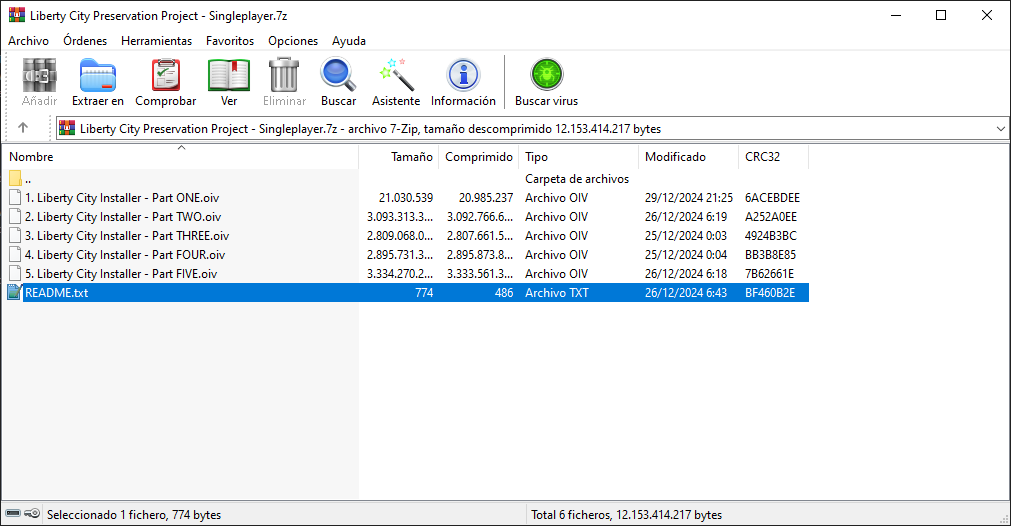Sort by Modificado column header
Viewport: 1011px width, 526px height.
[688, 157]
